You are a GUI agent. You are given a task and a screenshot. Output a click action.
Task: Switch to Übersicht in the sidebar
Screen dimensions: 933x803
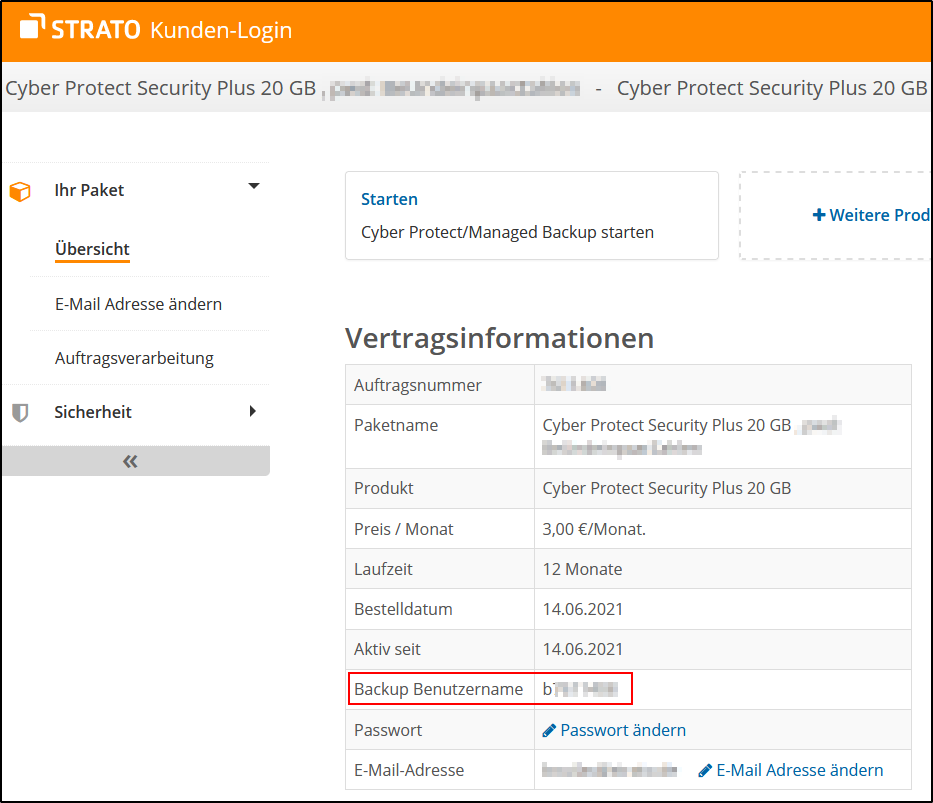click(92, 249)
